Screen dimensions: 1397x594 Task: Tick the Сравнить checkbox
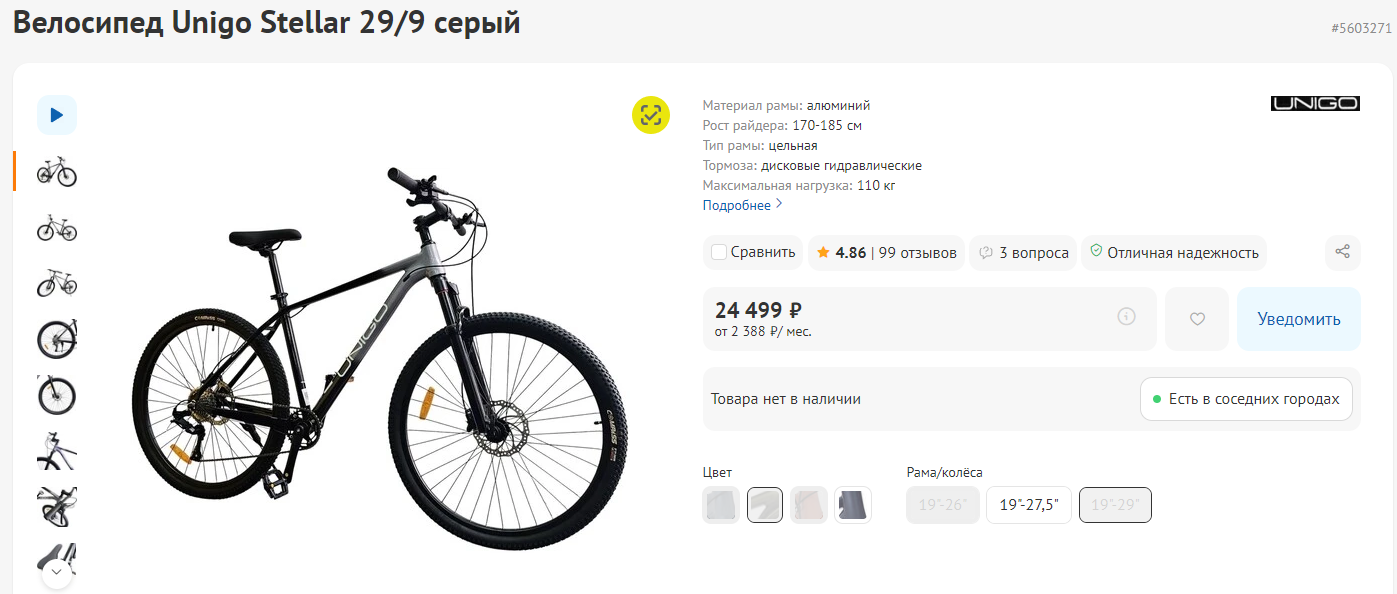[719, 252]
